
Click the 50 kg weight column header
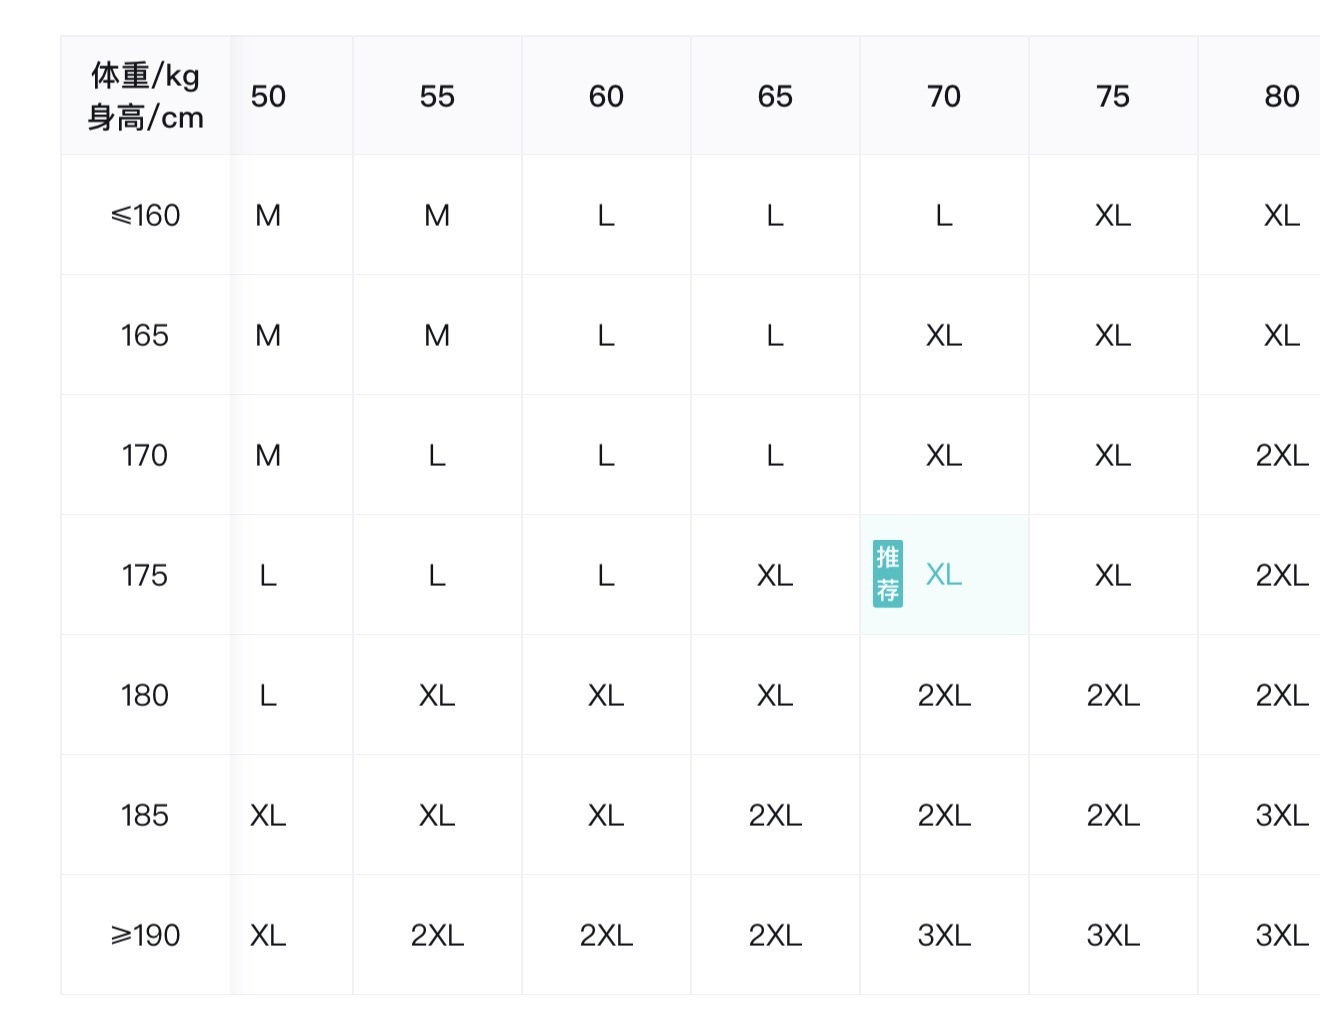268,96
